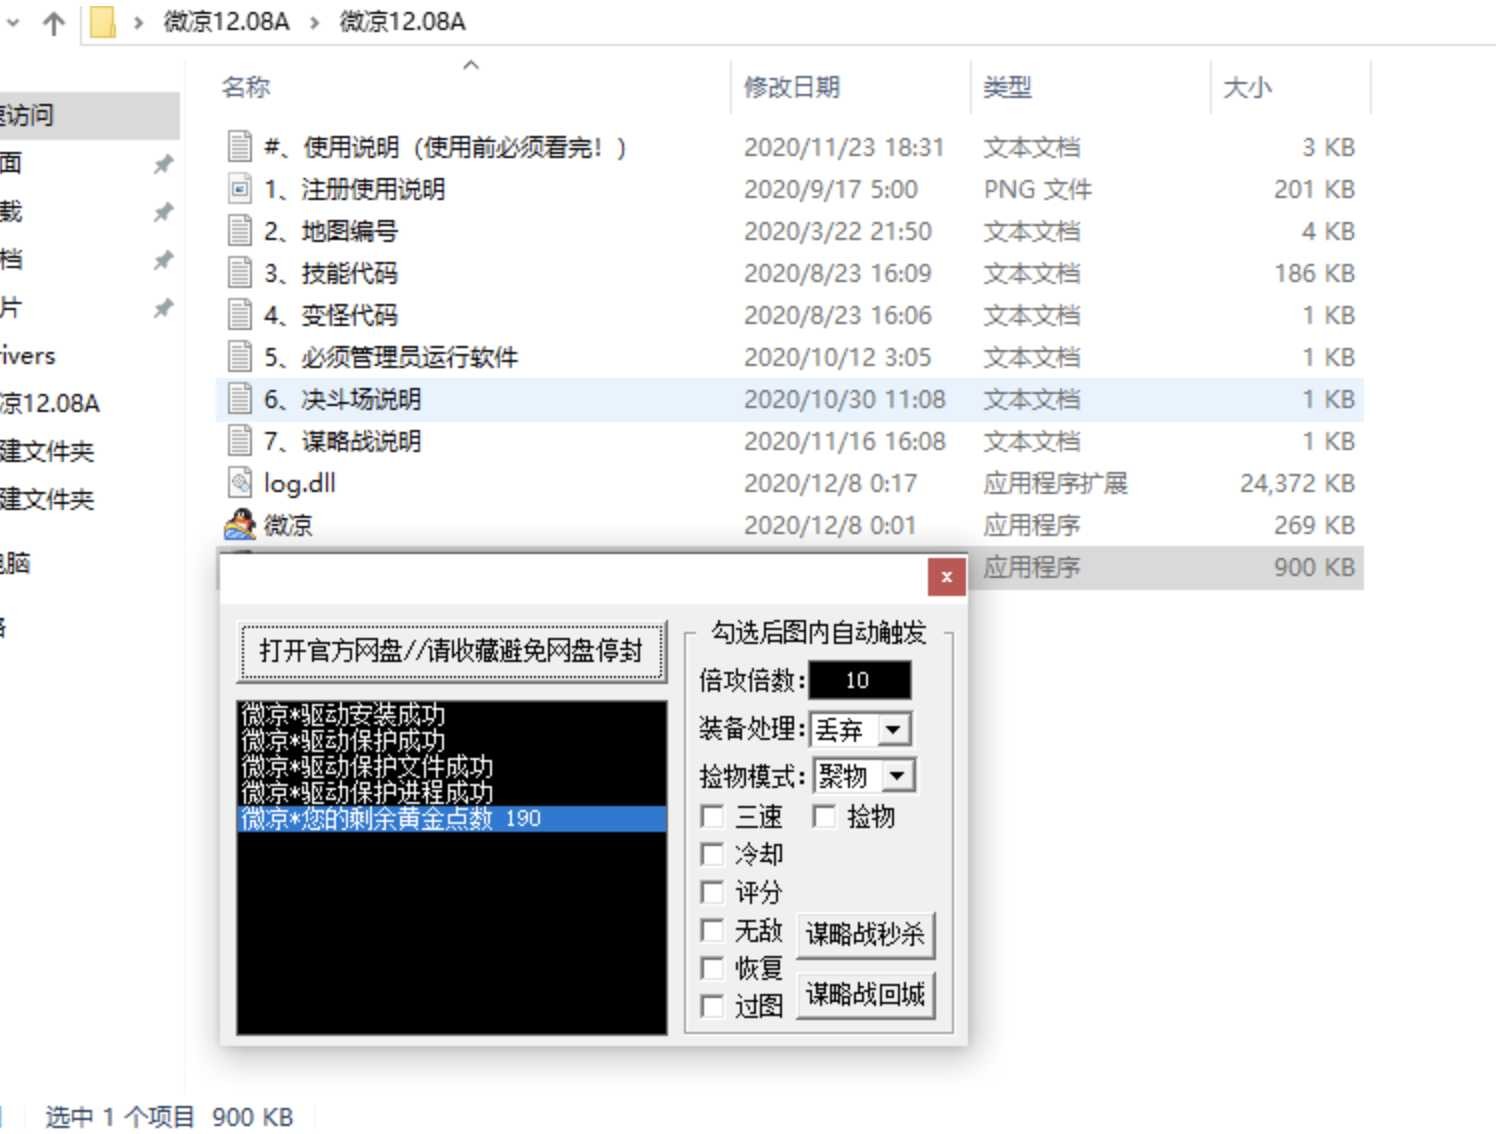The width and height of the screenshot is (1496, 1134).
Task: Click the up-arrow navigation icon
Action: pos(54,22)
